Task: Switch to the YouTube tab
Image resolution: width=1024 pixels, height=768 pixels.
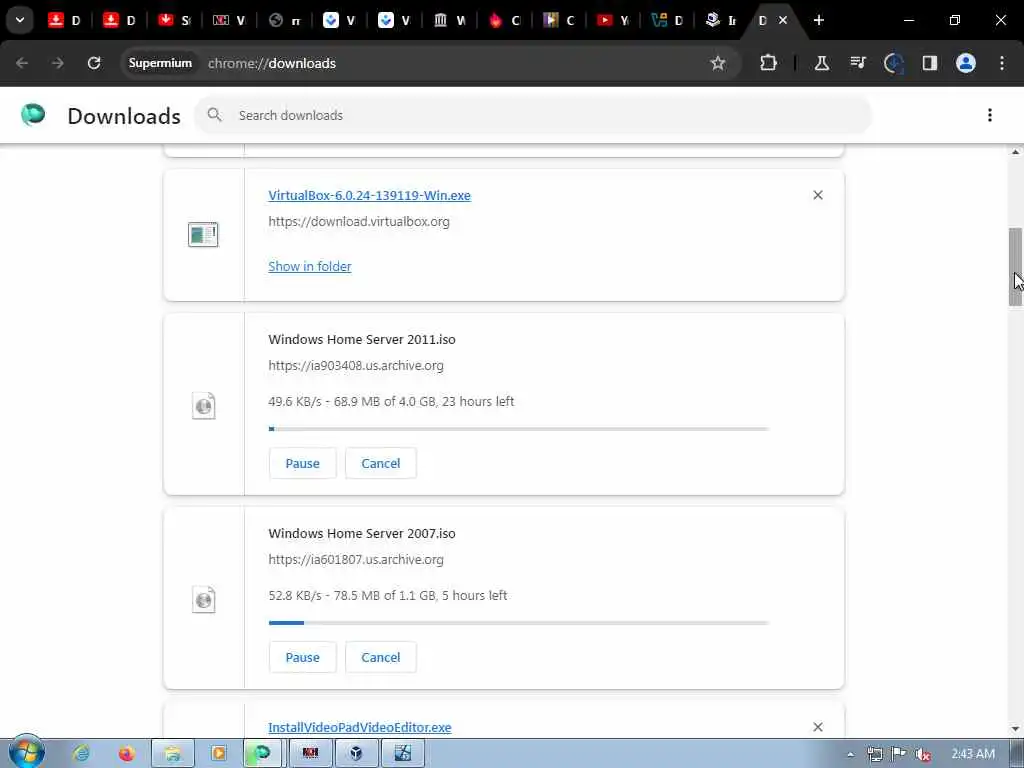Action: tap(612, 20)
